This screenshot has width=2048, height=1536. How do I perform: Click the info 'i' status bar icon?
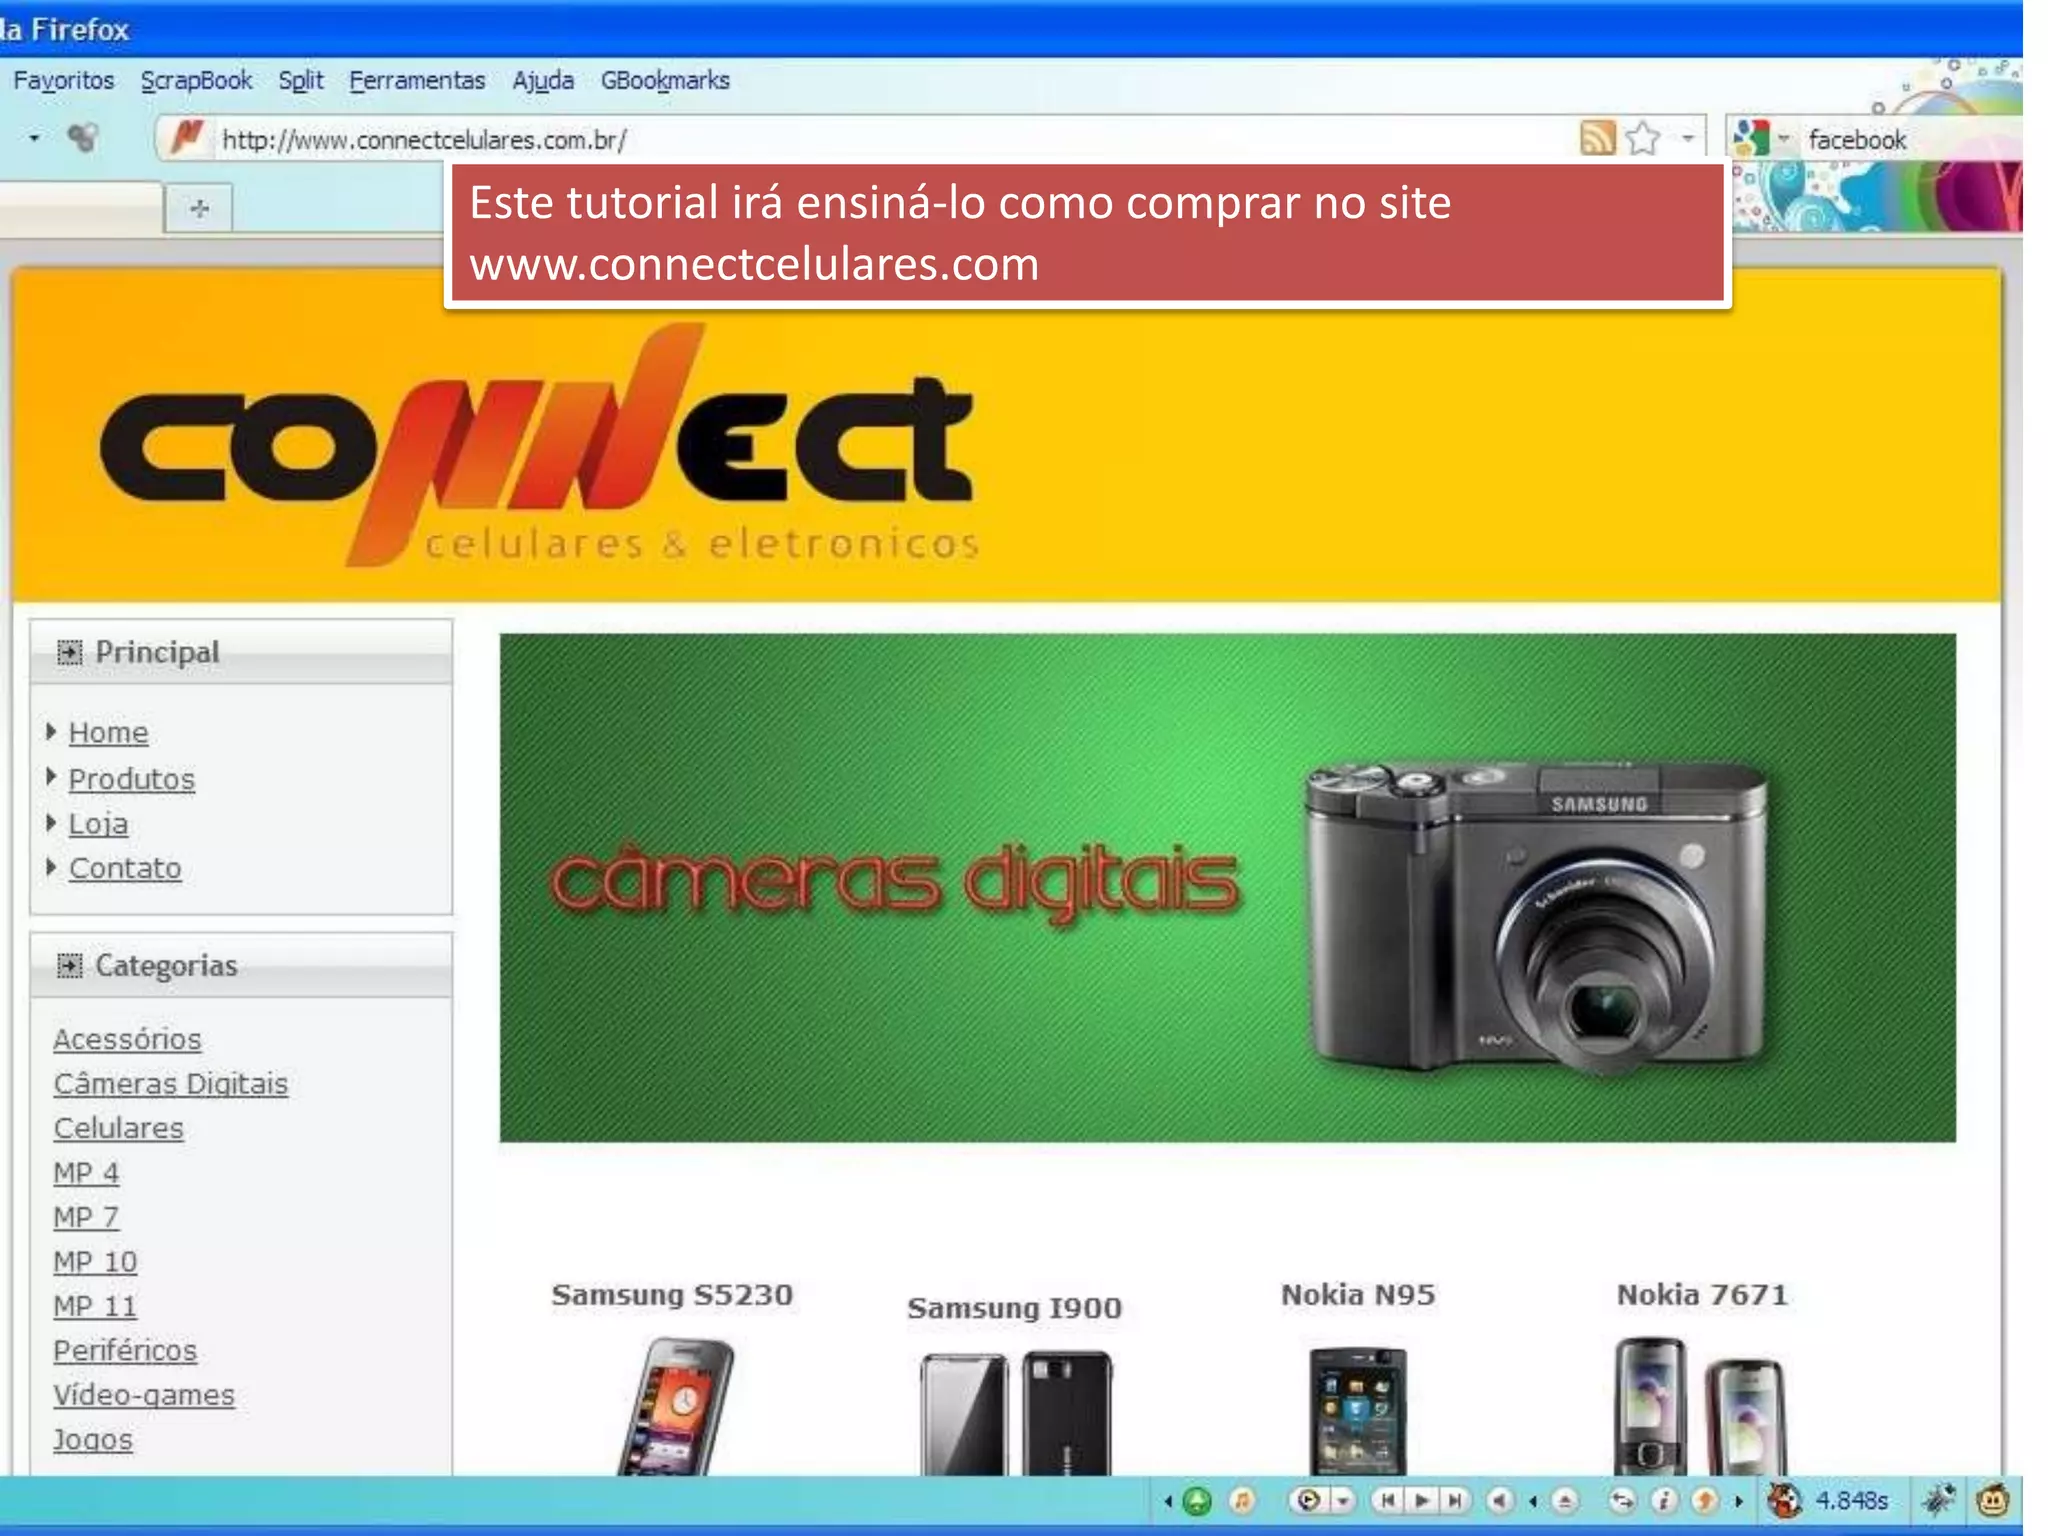(1663, 1500)
